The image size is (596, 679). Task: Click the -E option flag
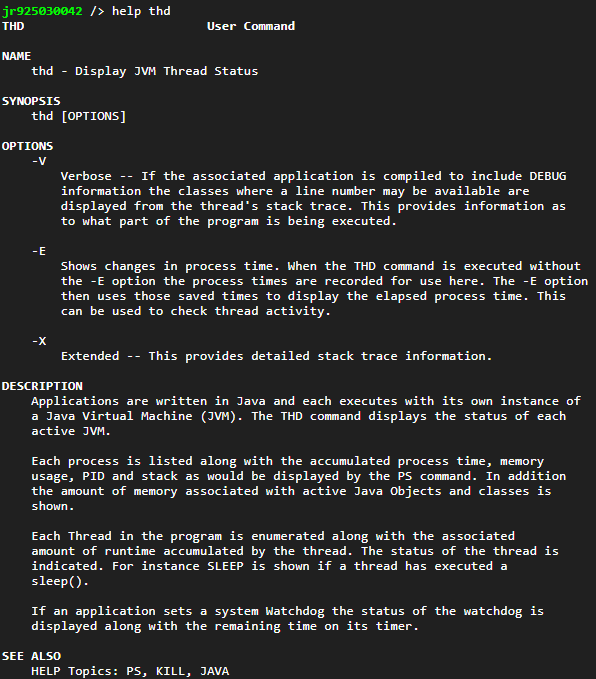coord(39,252)
